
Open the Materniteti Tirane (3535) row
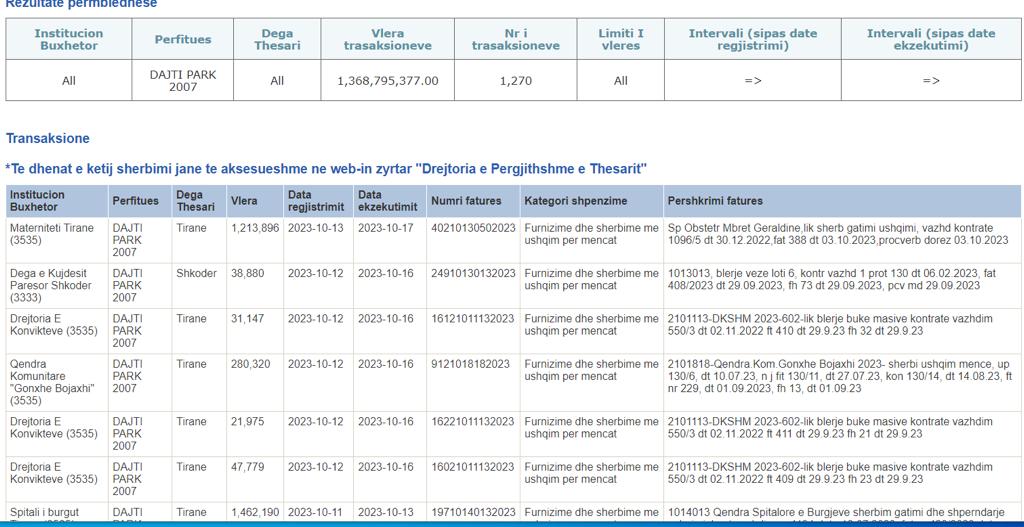[x=52, y=234]
